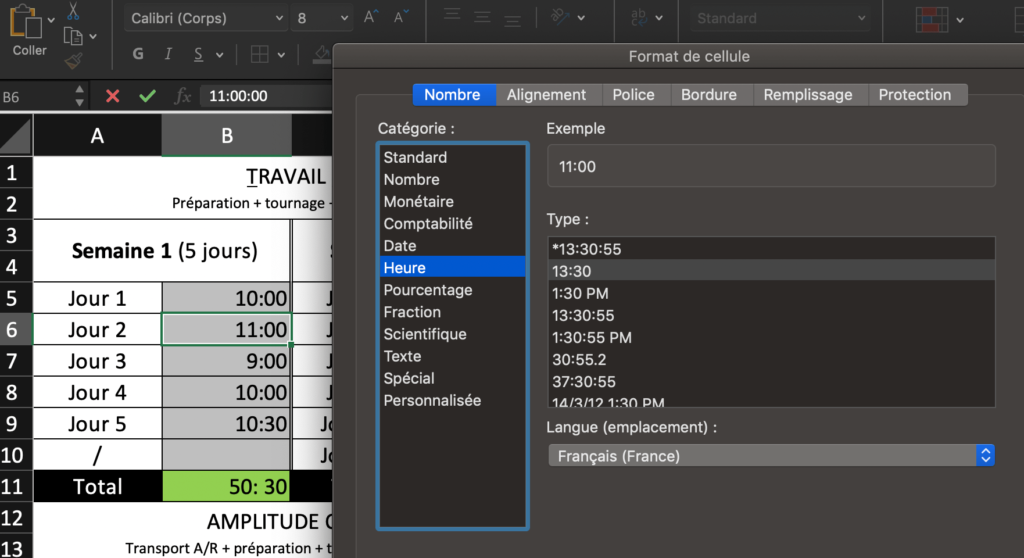Select Pourcentage in the category list
Image resolution: width=1024 pixels, height=558 pixels.
(x=427, y=290)
